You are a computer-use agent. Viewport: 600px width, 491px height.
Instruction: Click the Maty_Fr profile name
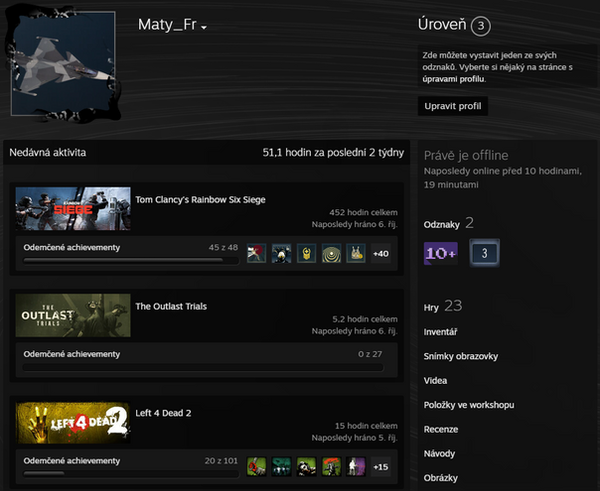click(167, 25)
